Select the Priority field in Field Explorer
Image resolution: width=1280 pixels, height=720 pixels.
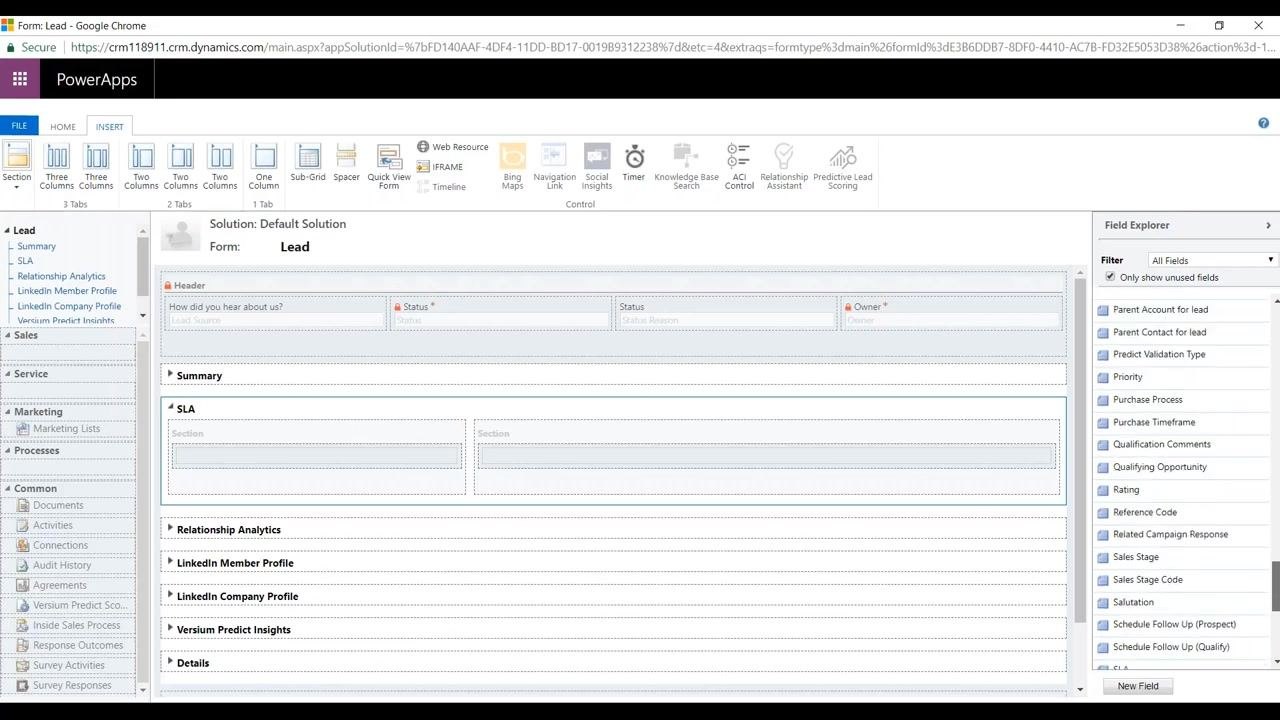point(1127,377)
